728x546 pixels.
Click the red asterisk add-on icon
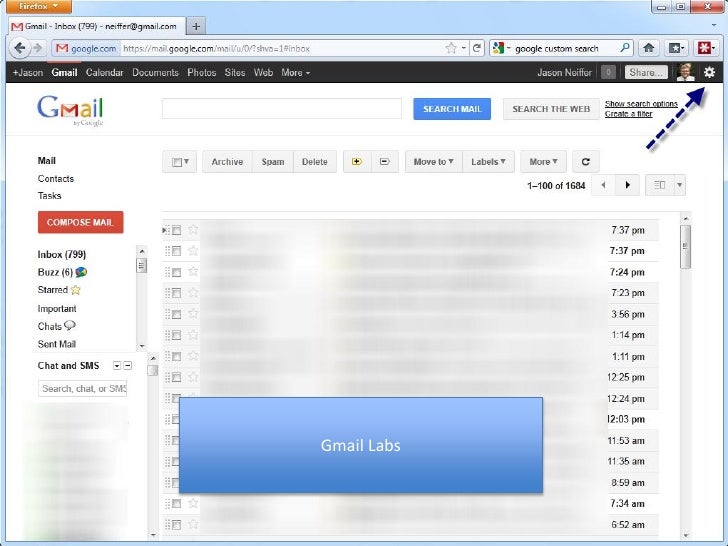[x=706, y=48]
